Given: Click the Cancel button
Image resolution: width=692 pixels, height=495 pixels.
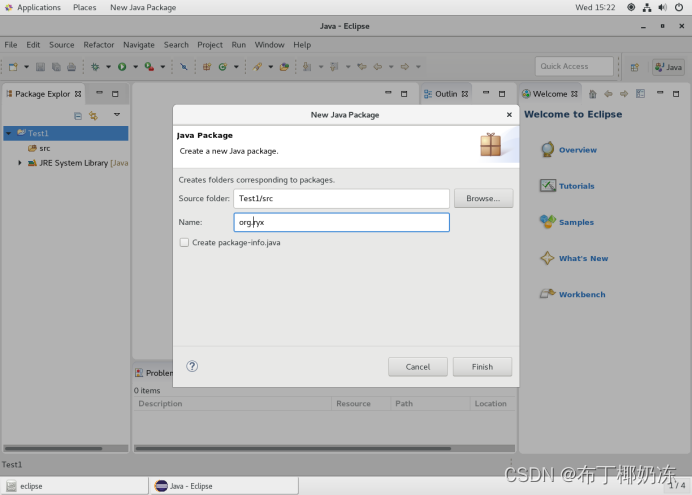Looking at the screenshot, I should coord(418,367).
